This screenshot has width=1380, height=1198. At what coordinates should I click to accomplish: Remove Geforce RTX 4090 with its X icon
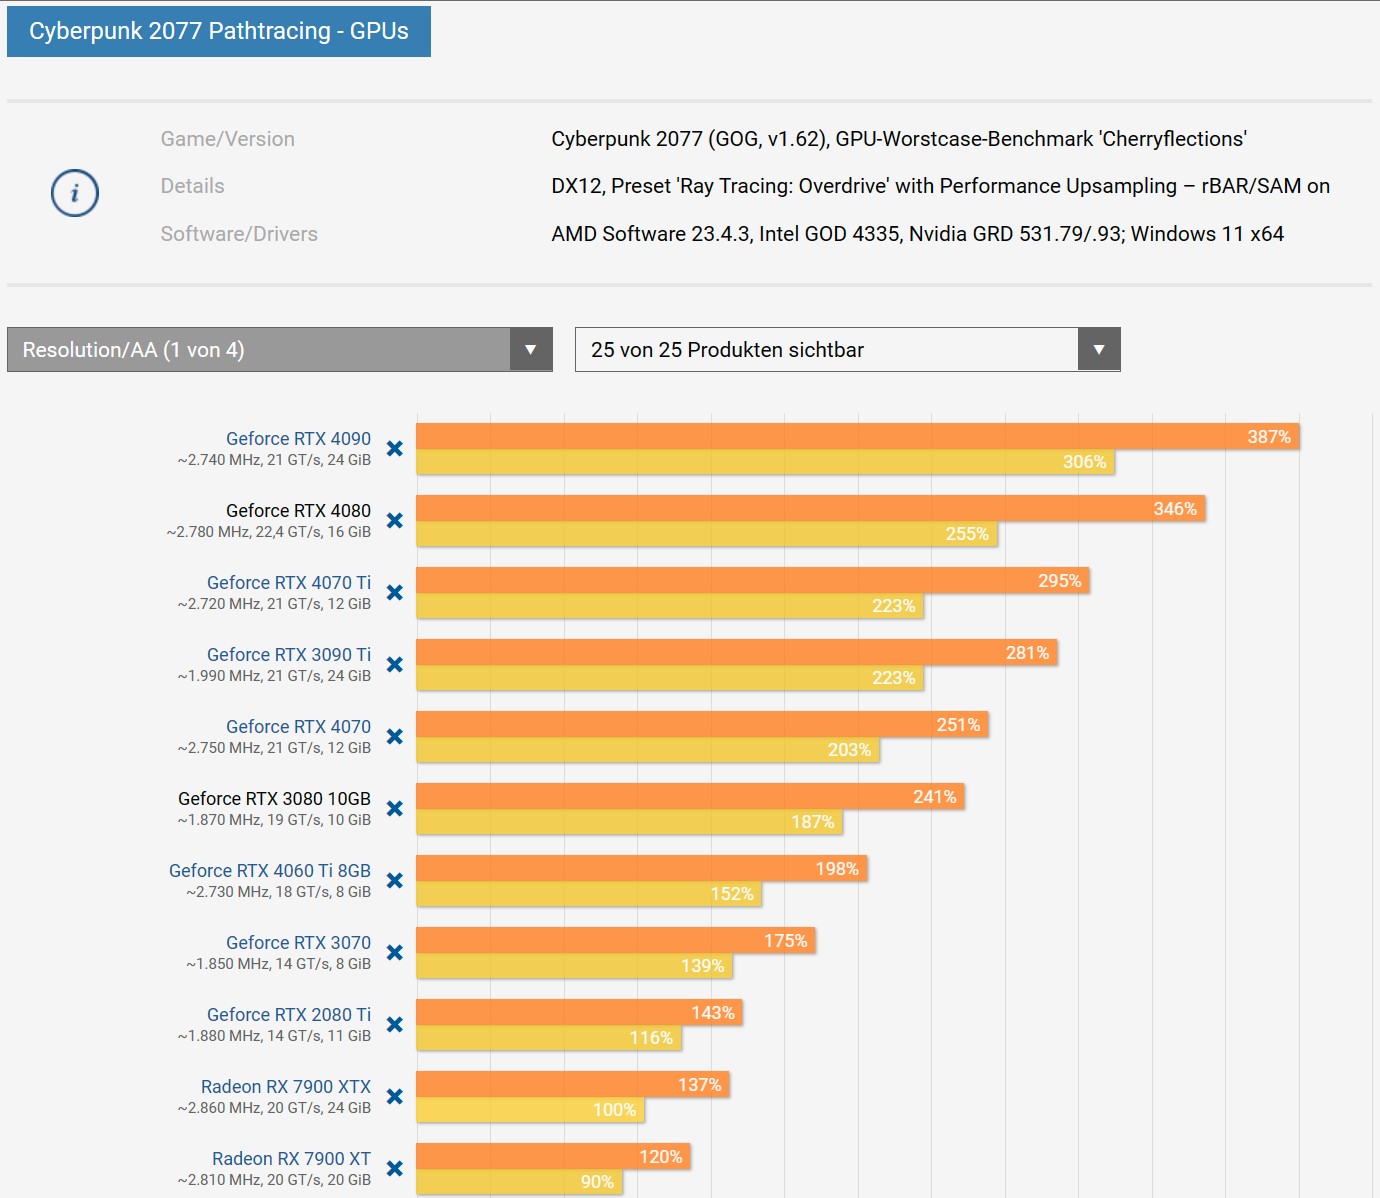[395, 449]
